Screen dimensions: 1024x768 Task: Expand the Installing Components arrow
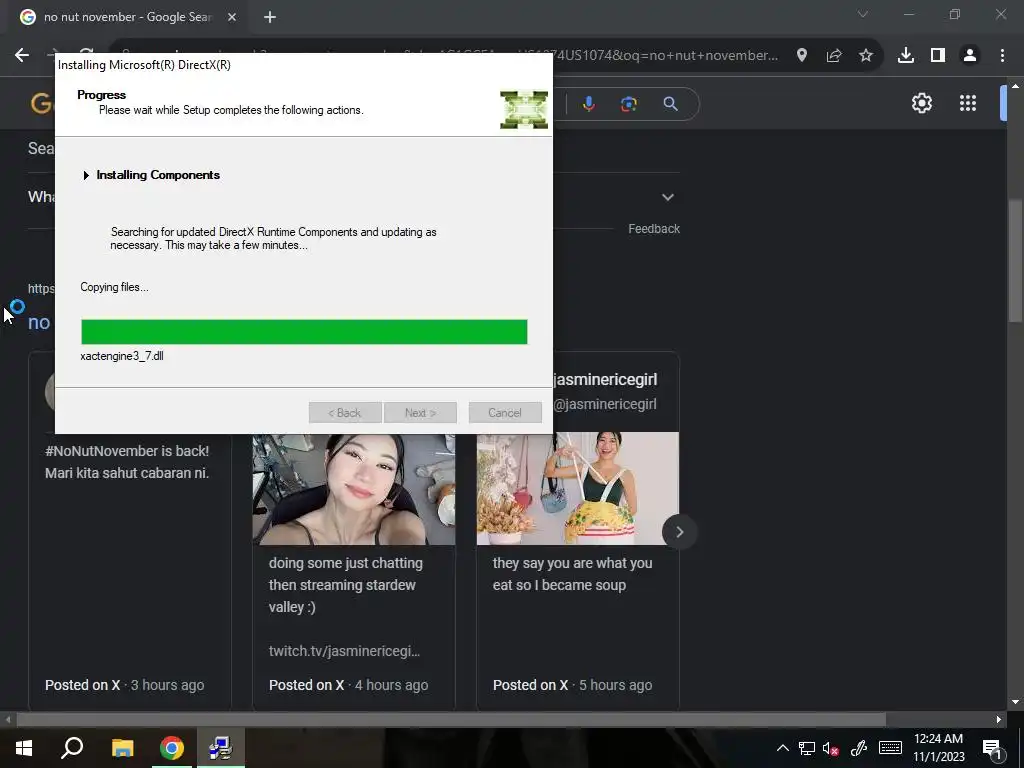tap(86, 175)
